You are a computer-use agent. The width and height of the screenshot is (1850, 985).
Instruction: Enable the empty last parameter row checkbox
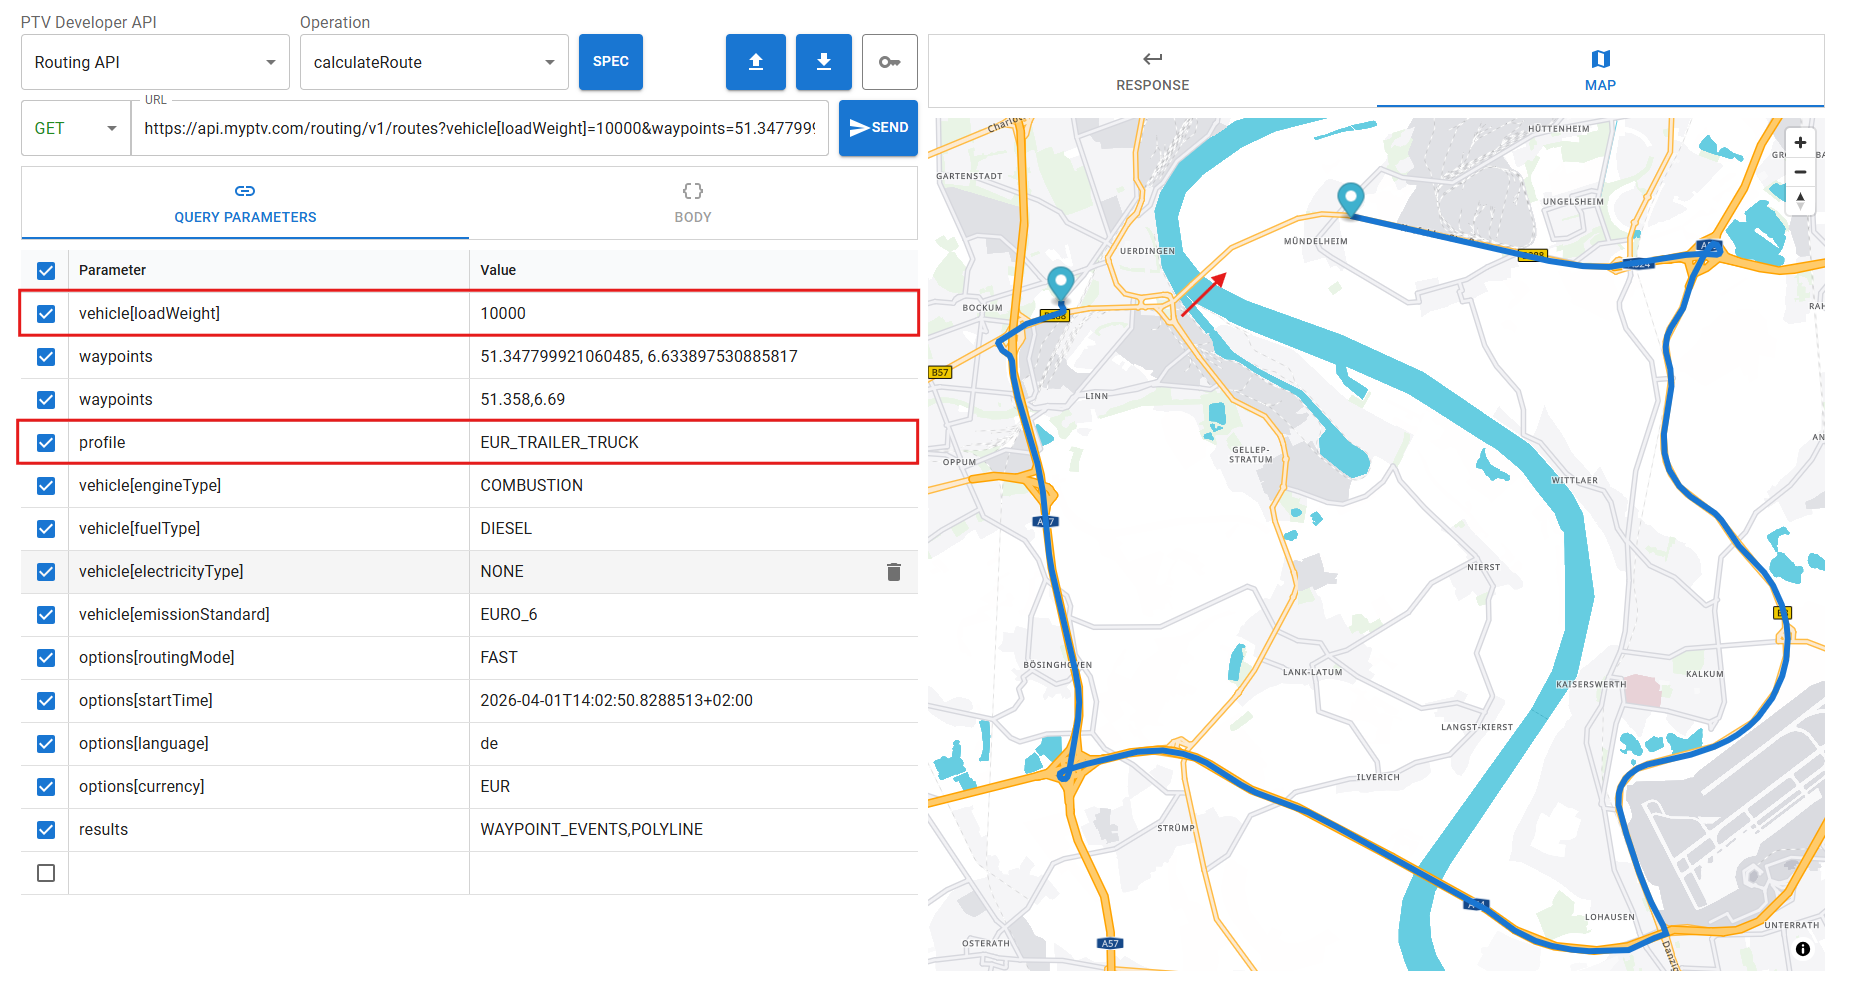click(x=46, y=873)
